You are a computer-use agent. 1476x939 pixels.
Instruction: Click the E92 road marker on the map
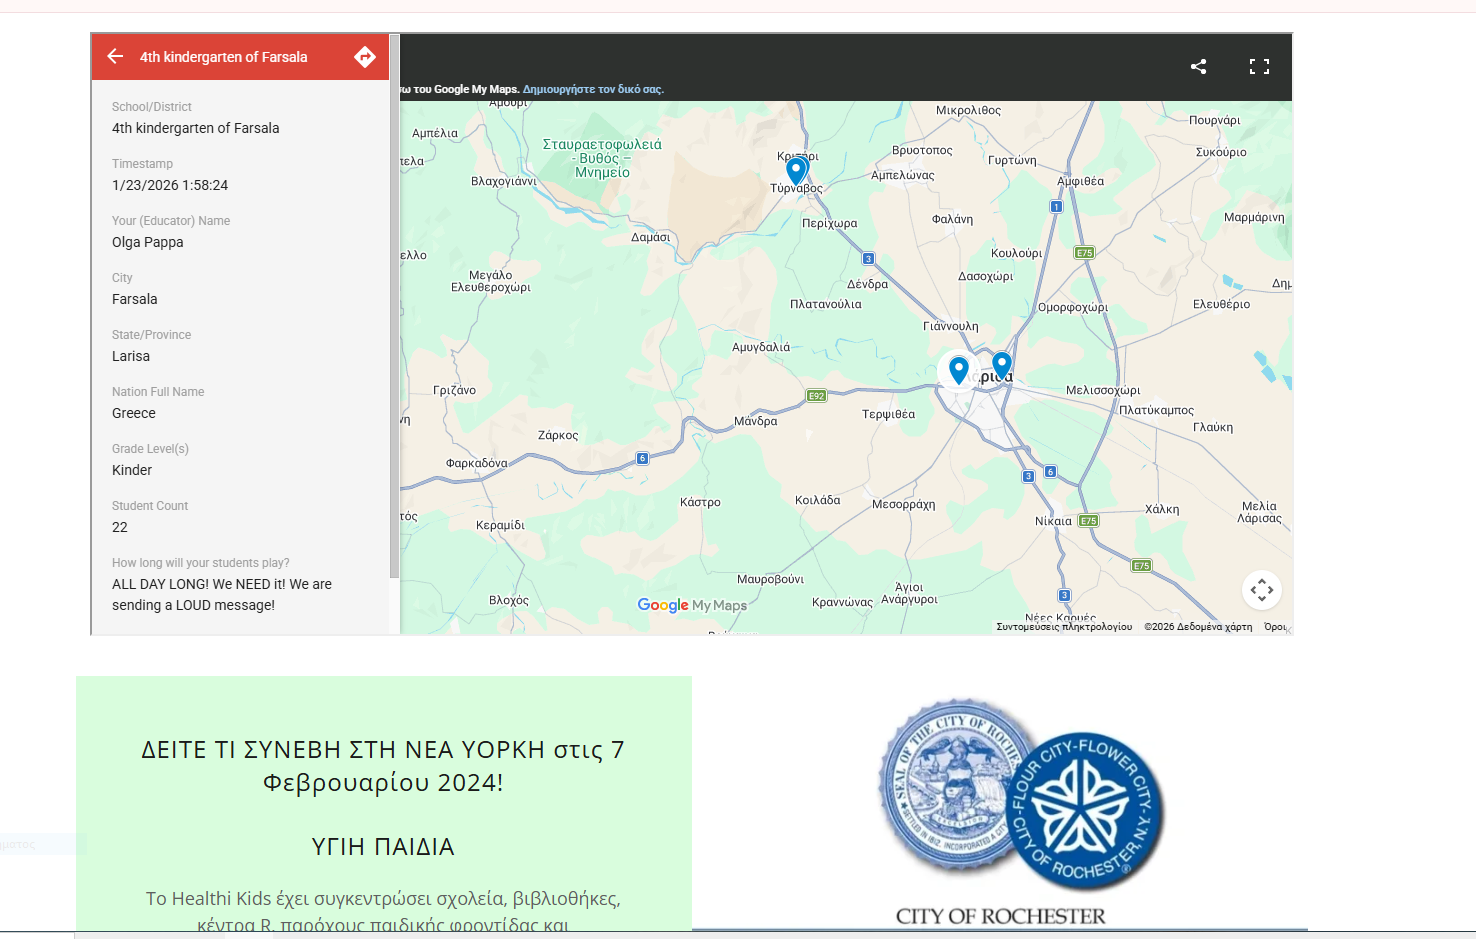click(817, 396)
